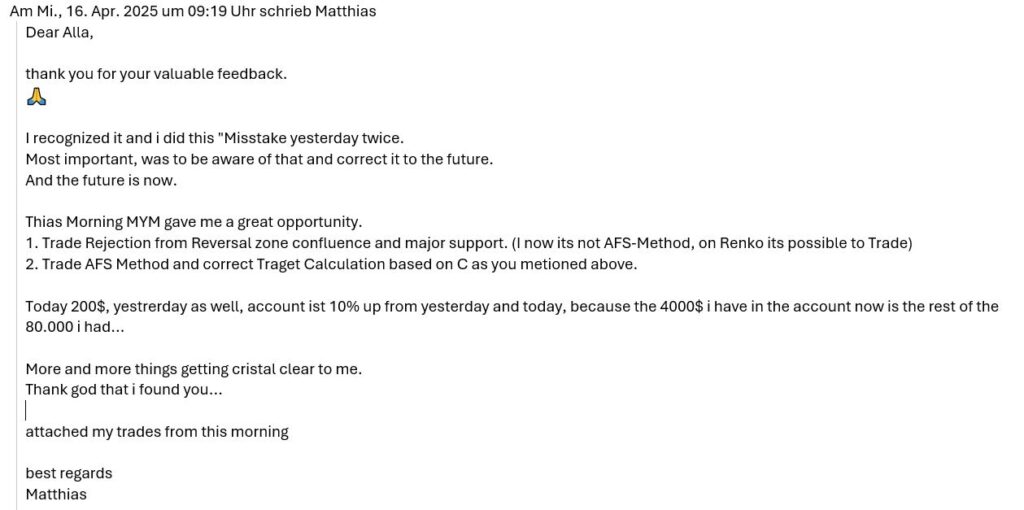Click the word 'Misstake' in the message
This screenshot has height=510, width=1024.
pyautogui.click(x=257, y=138)
